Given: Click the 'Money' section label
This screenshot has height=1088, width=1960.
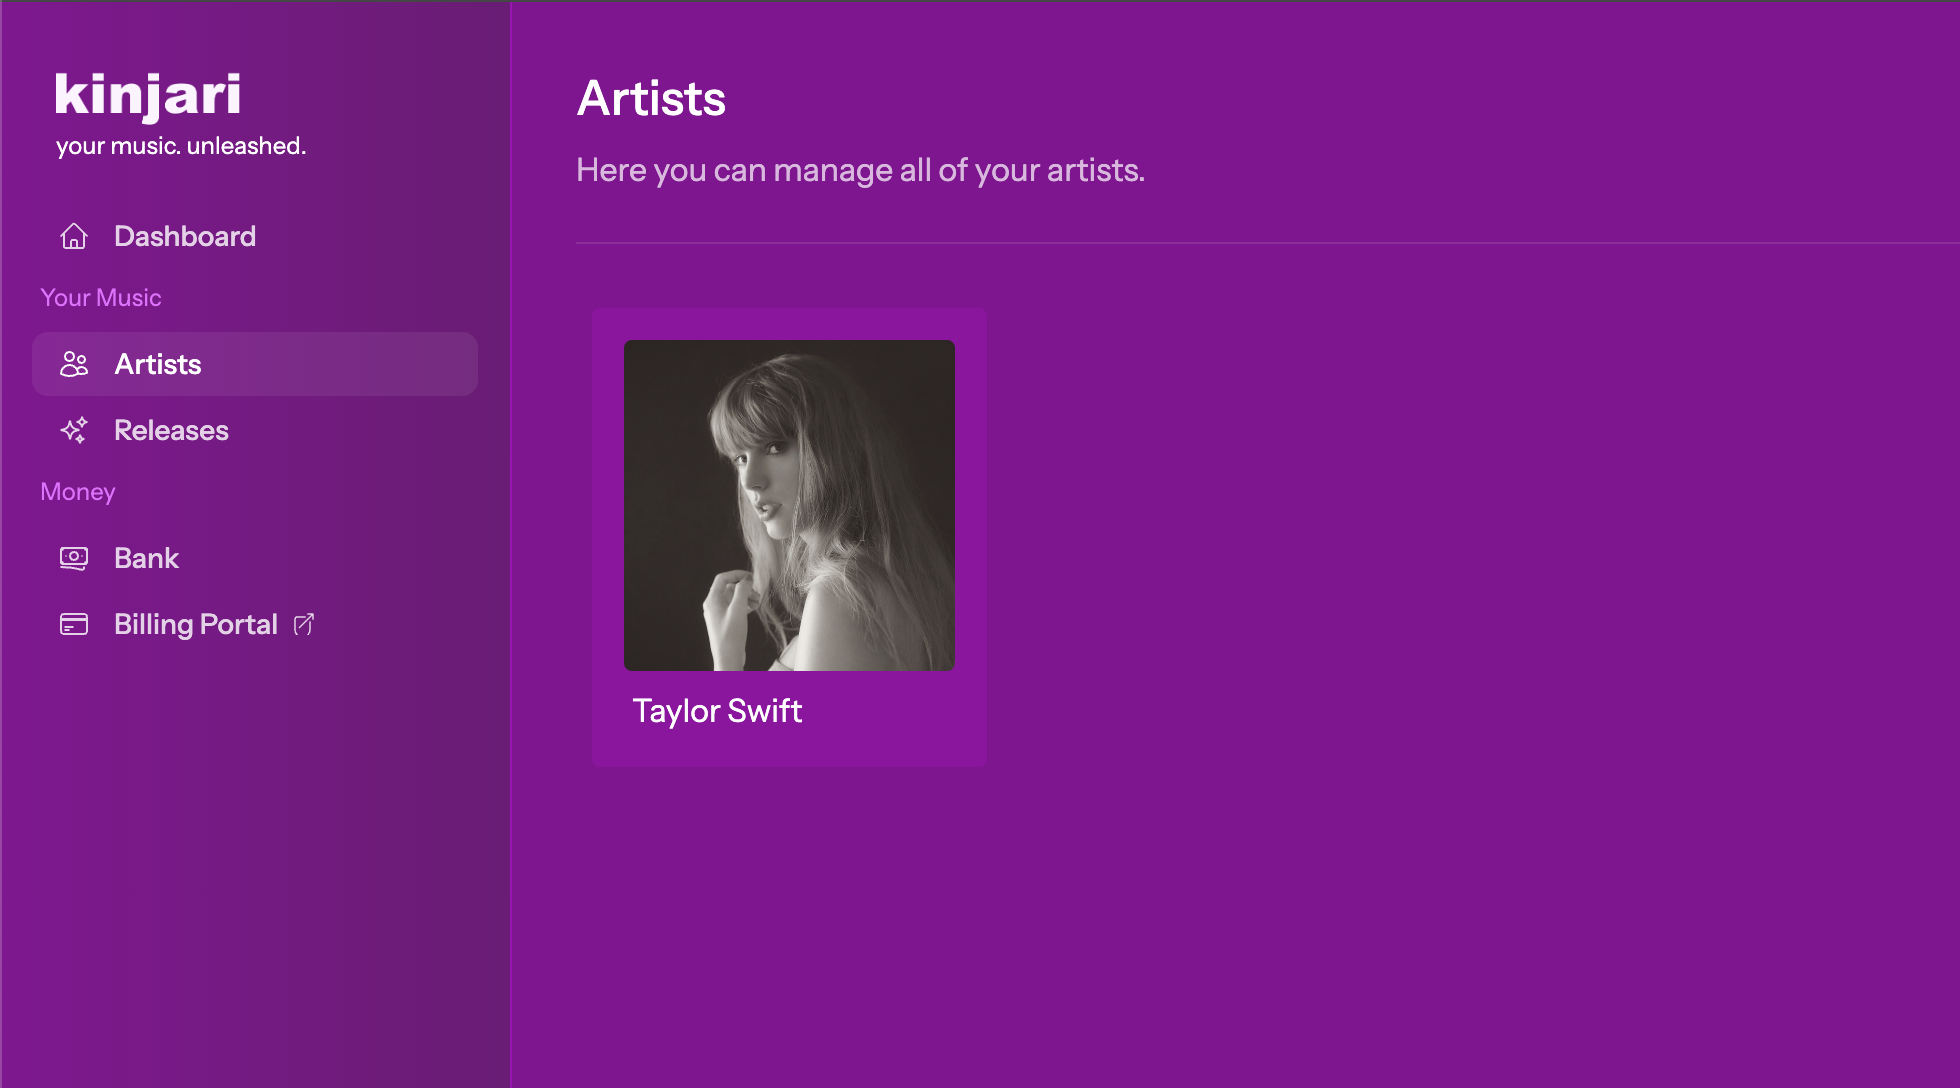Looking at the screenshot, I should (x=78, y=492).
